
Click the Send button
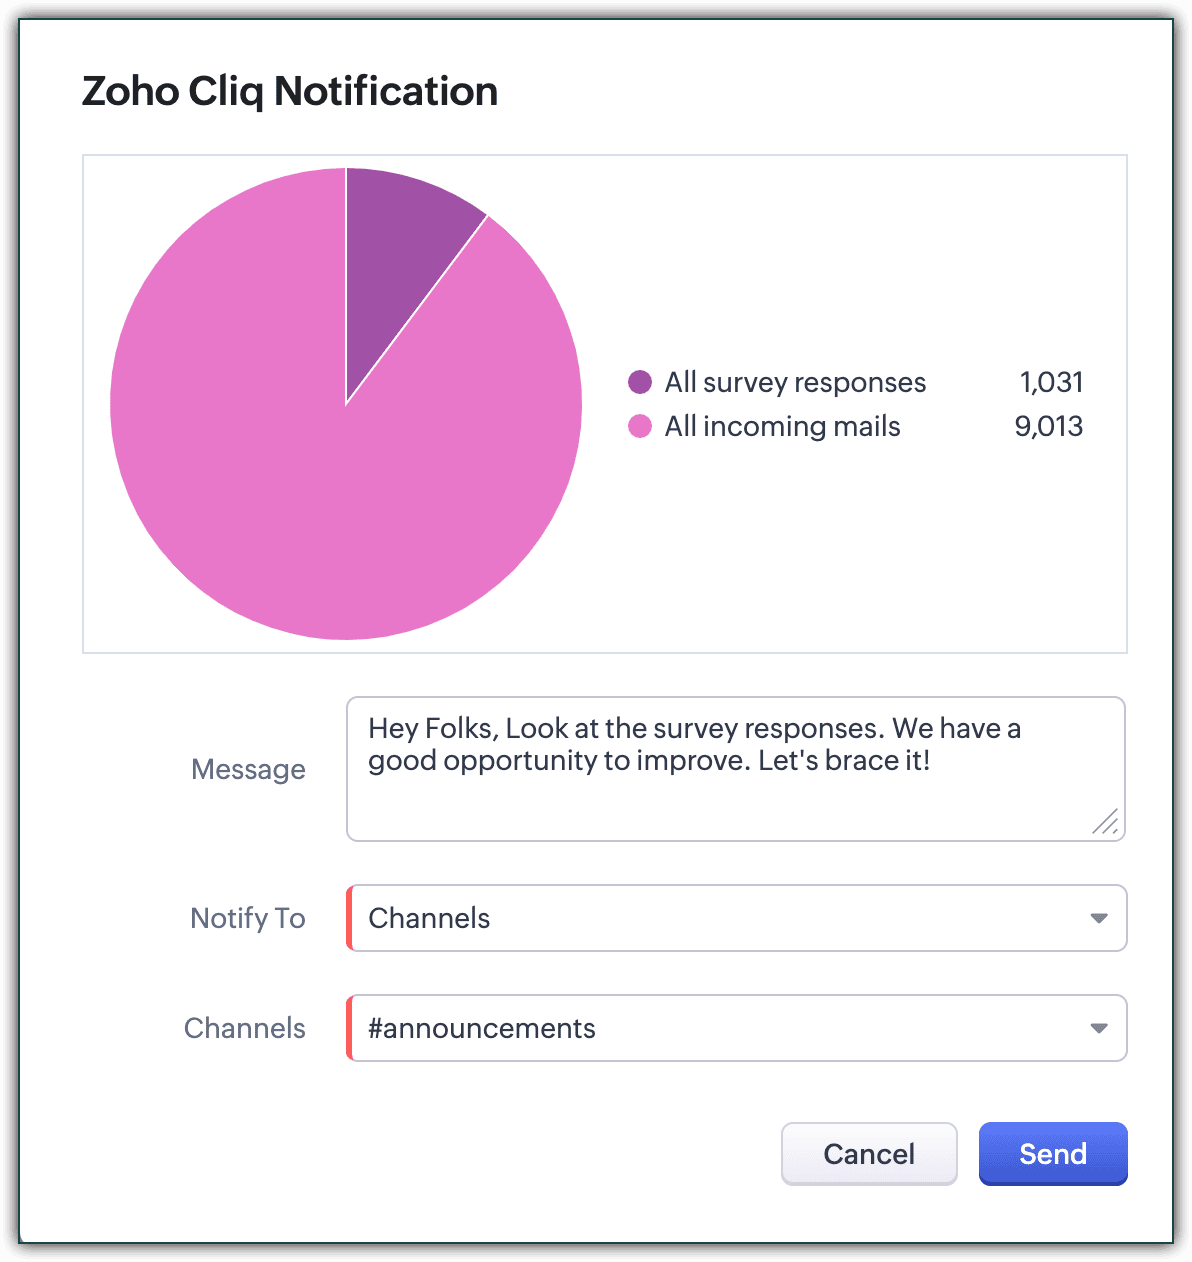coord(1053,1154)
